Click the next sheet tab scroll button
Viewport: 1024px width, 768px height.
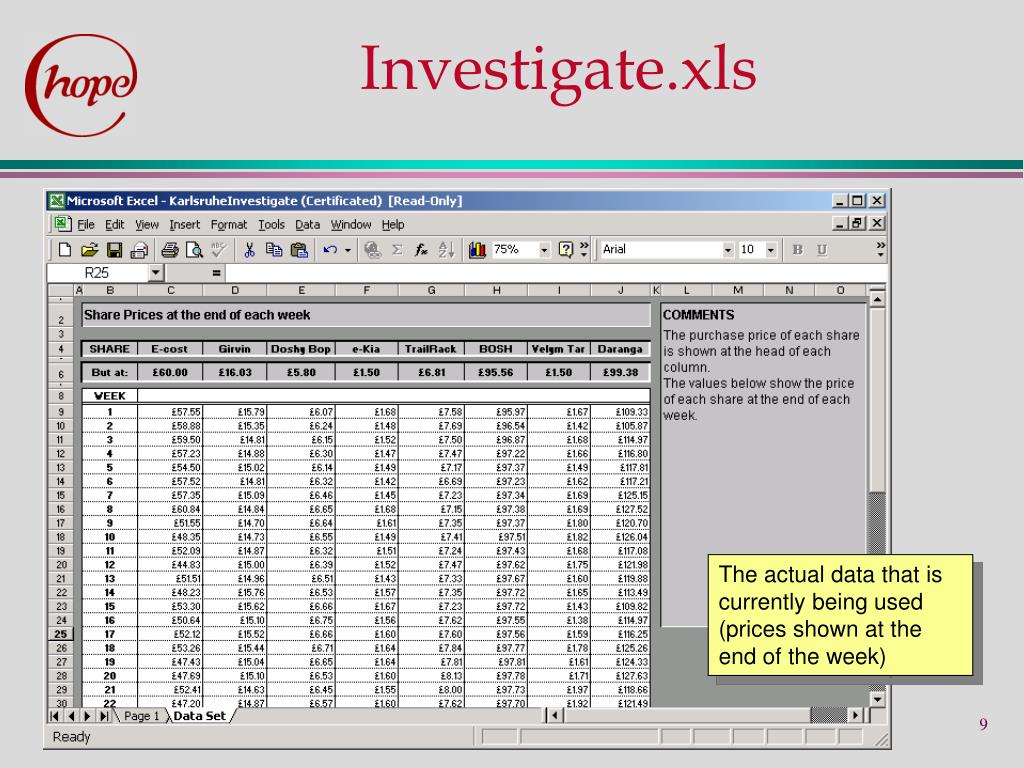click(87, 716)
